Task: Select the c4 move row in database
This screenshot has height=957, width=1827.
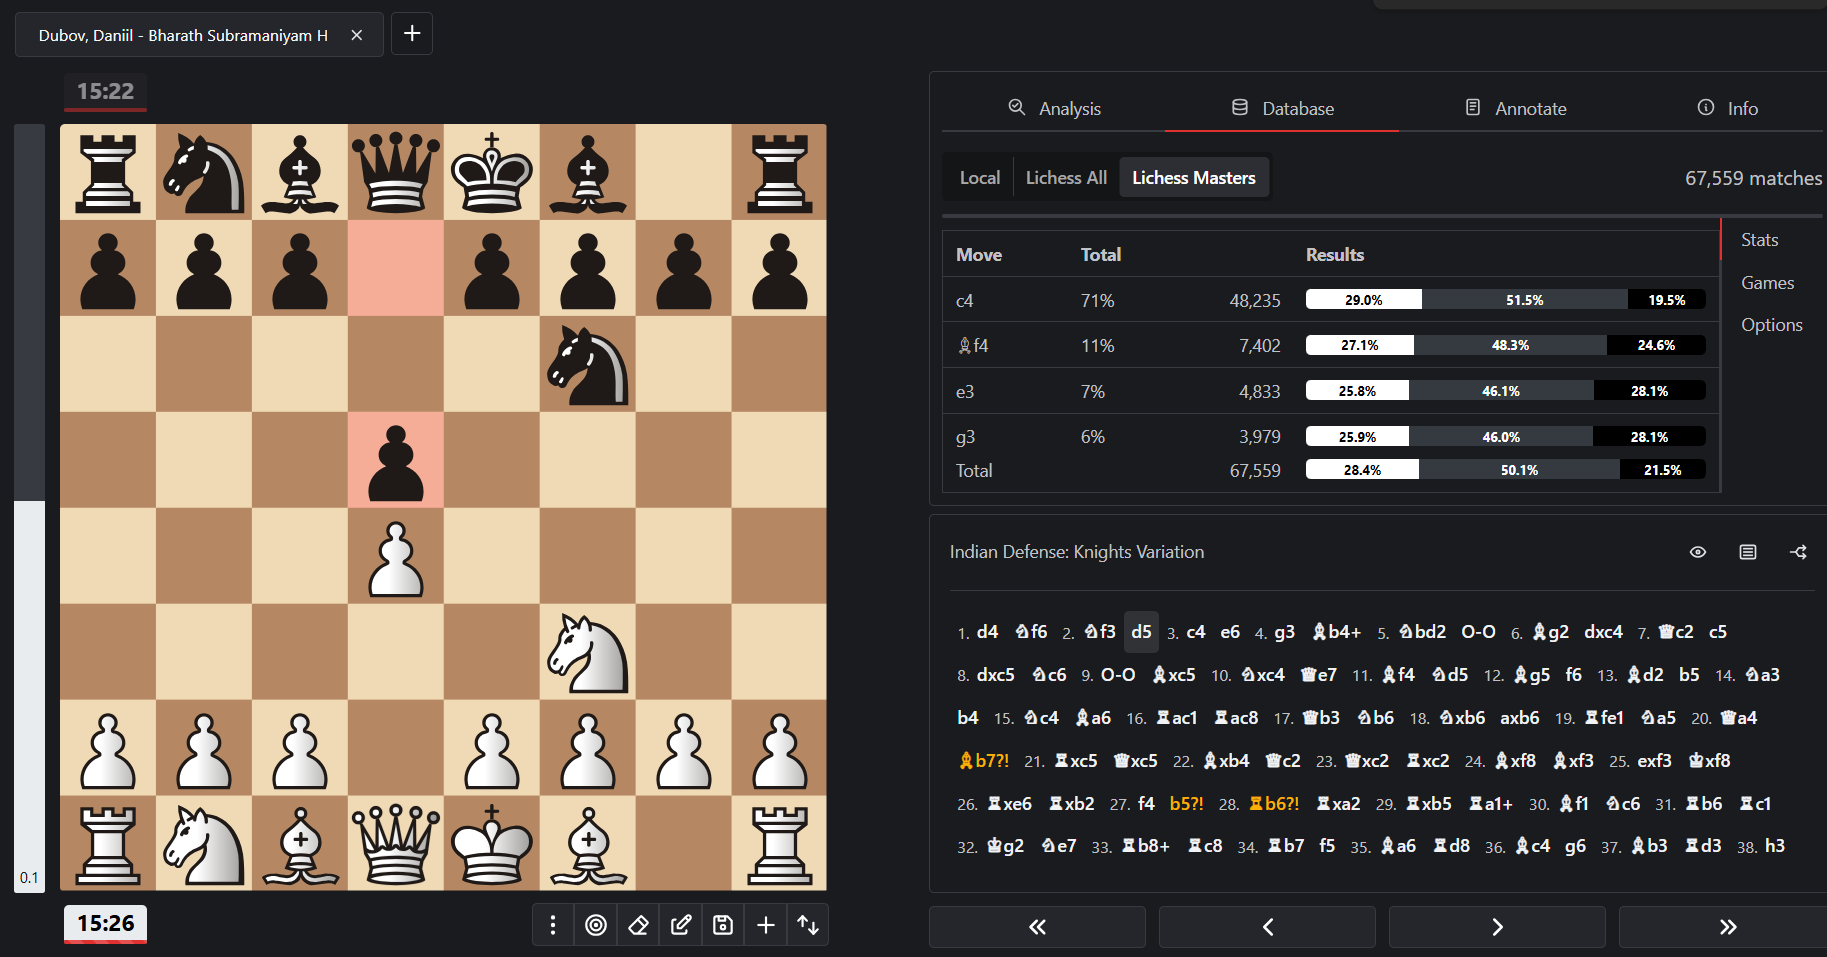Action: click(1331, 300)
